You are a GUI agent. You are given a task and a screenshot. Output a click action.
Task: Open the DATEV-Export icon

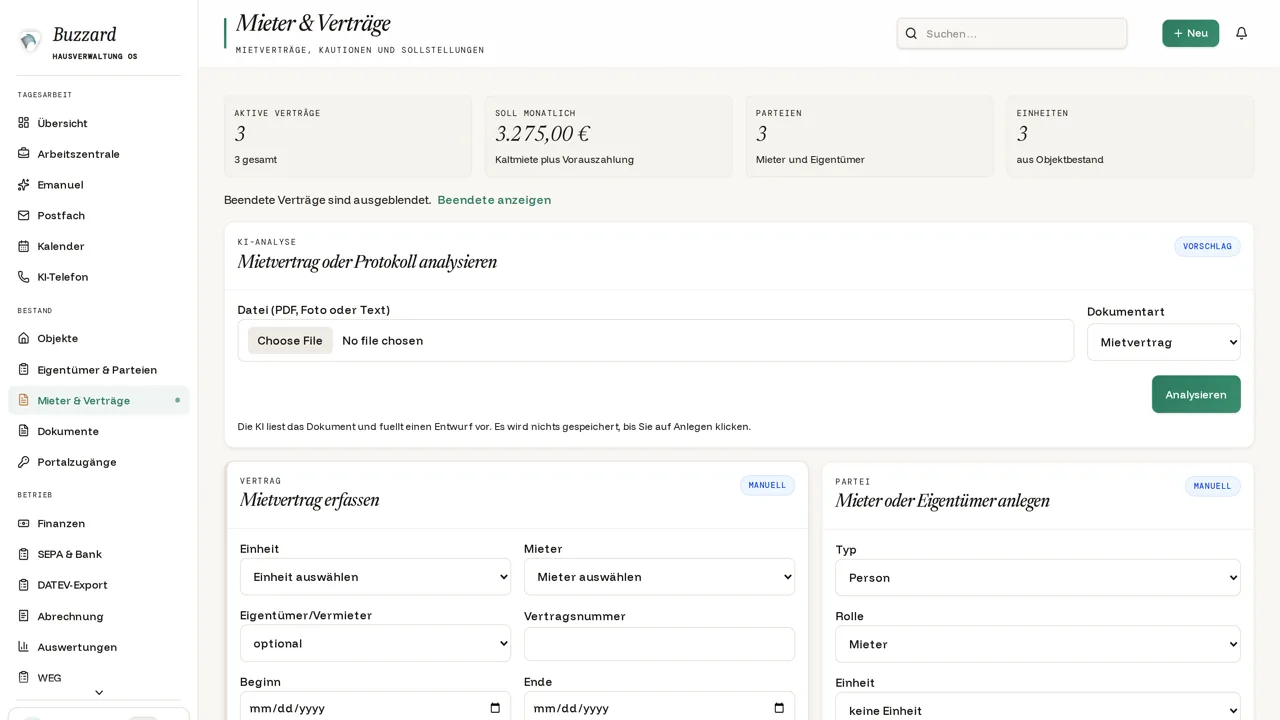[23, 585]
